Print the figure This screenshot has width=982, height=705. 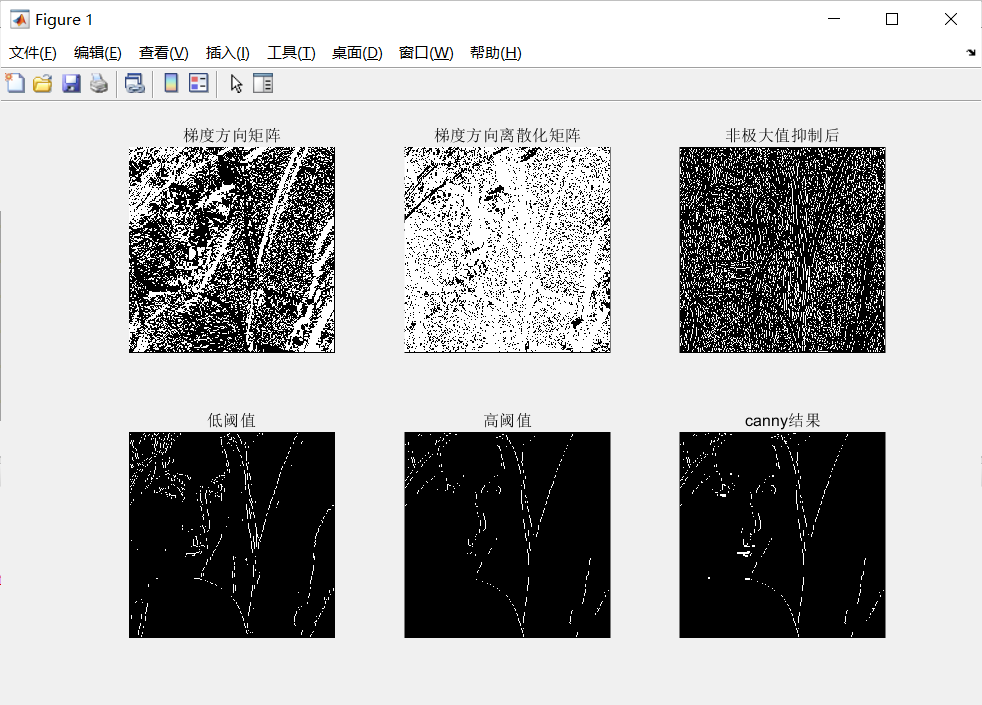[98, 83]
